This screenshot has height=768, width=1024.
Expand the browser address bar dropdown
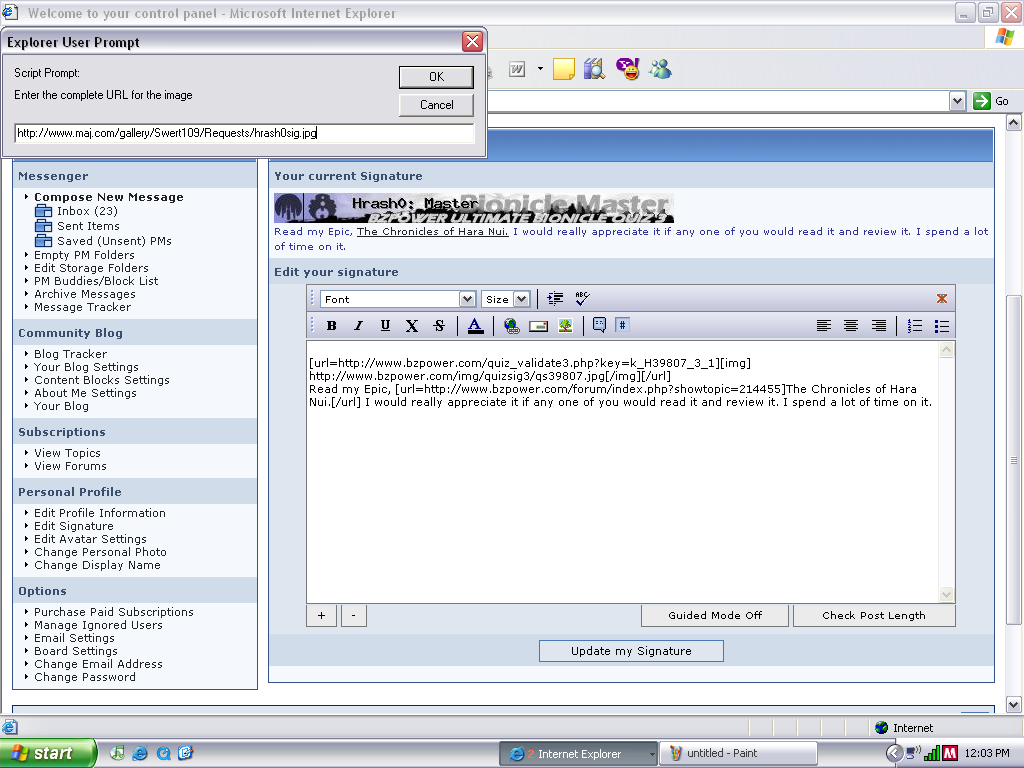(957, 100)
